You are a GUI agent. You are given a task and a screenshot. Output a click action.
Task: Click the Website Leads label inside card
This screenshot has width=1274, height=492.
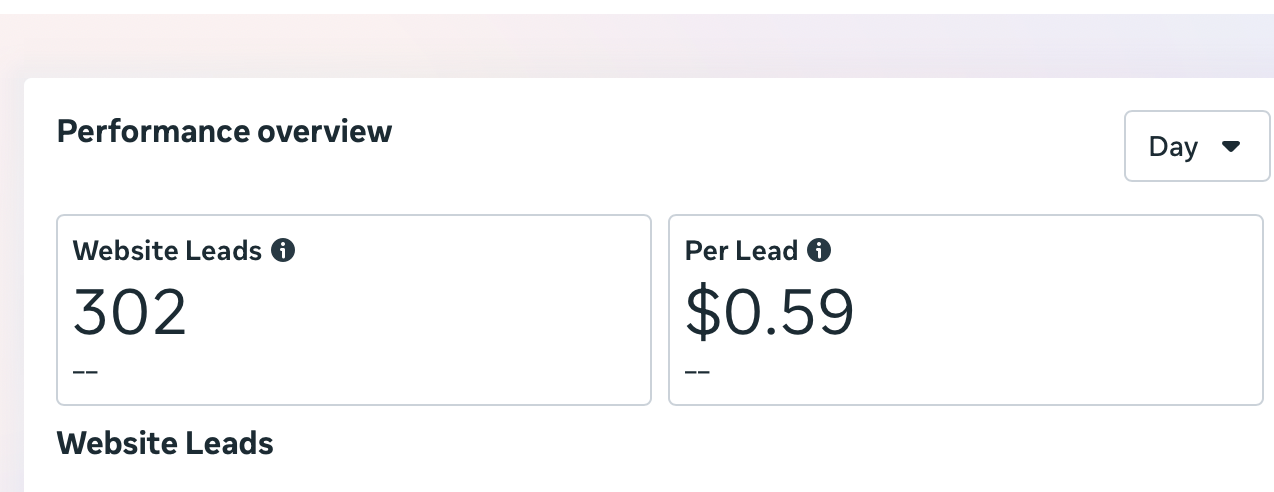pyautogui.click(x=167, y=250)
